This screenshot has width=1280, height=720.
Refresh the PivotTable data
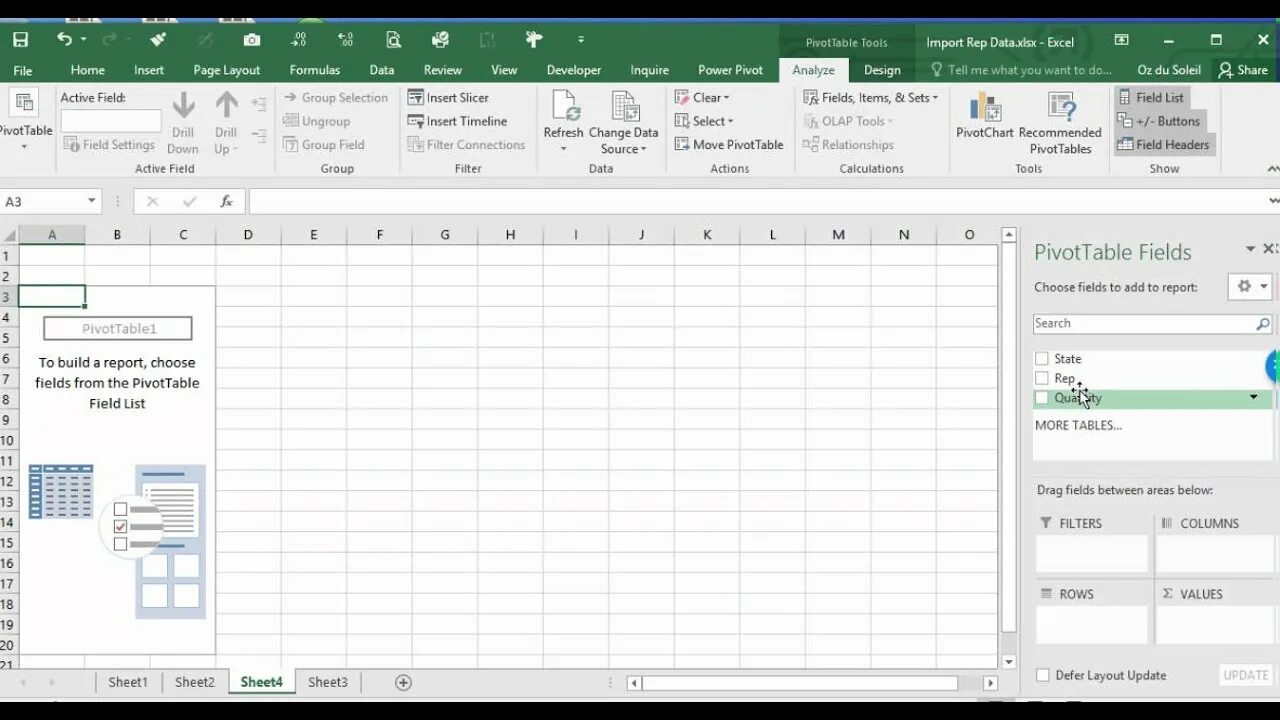click(x=563, y=120)
